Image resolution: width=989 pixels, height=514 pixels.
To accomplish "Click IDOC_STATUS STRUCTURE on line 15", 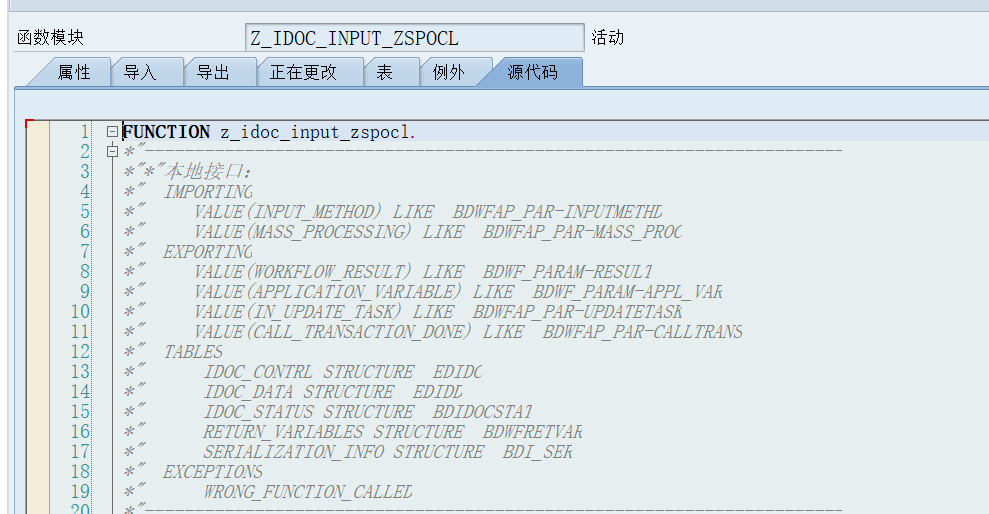I will [308, 412].
